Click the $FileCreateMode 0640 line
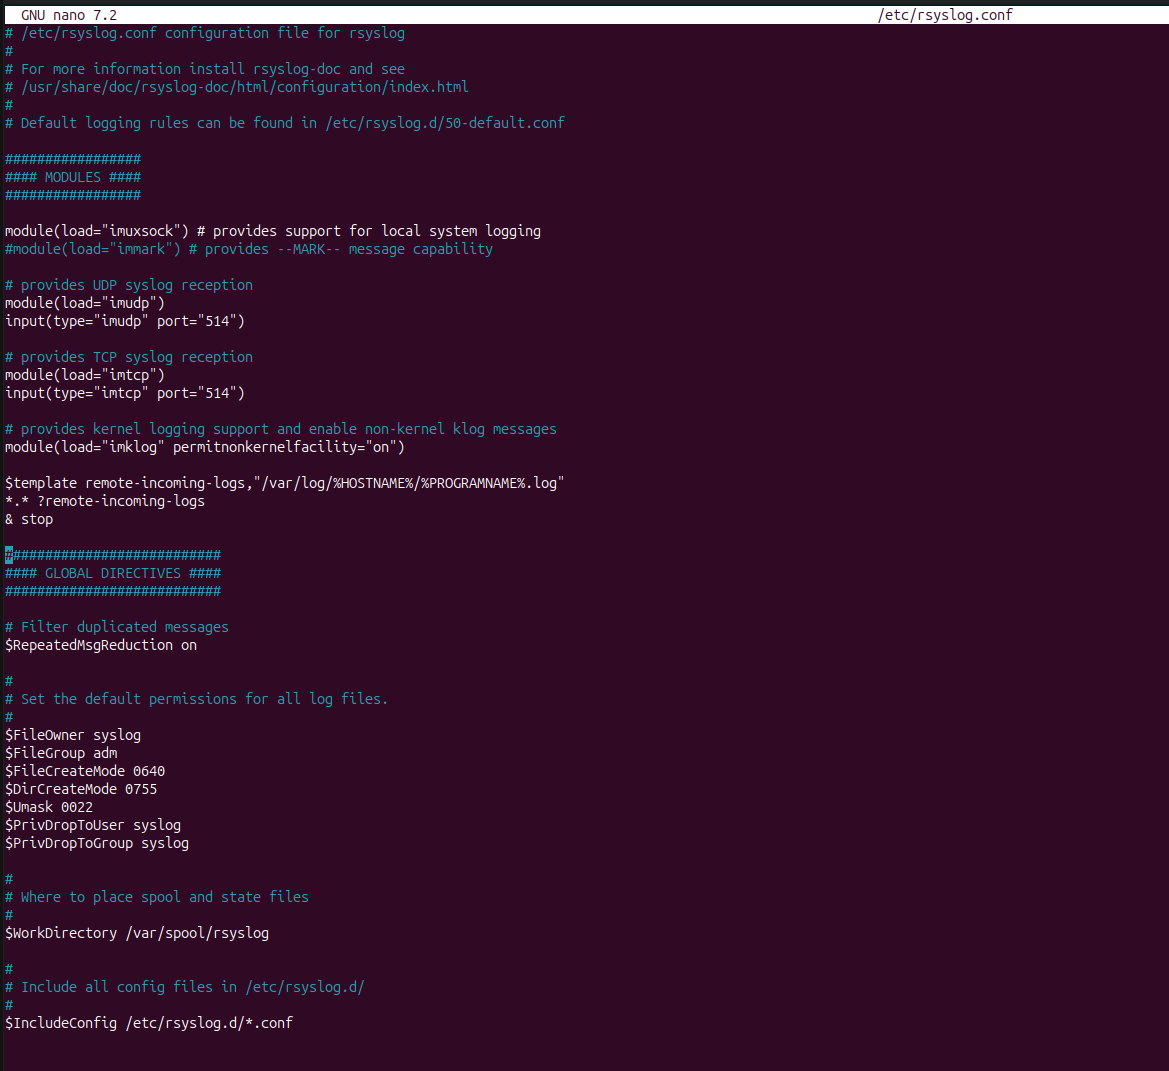The image size is (1169, 1071). pos(85,771)
